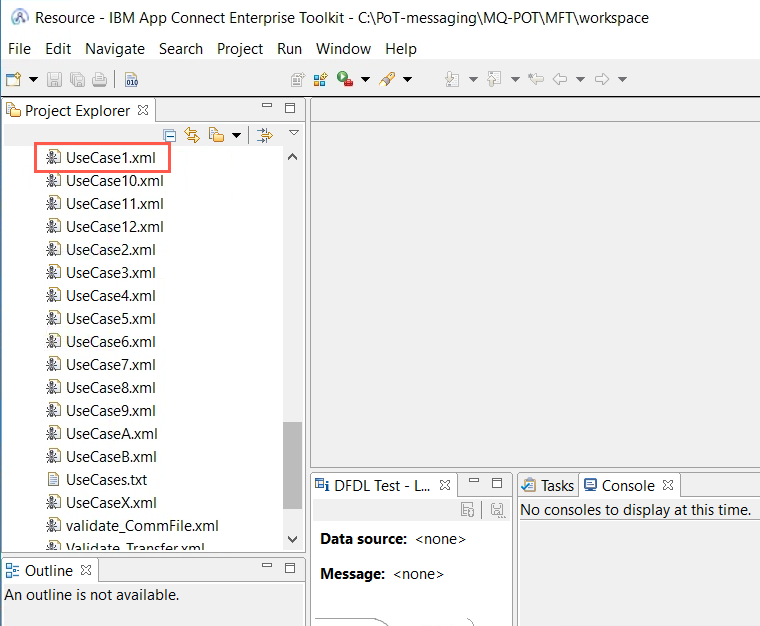The height and width of the screenshot is (626, 760).
Task: Select UseCases.txt file
Action: click(97, 480)
